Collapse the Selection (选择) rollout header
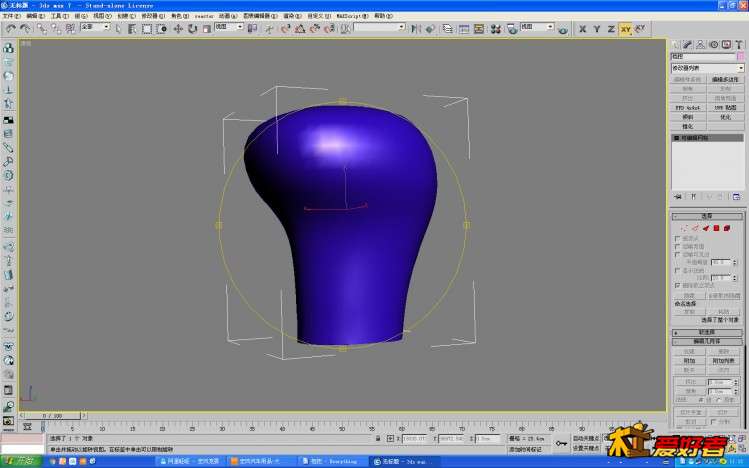The image size is (749, 468). pyautogui.click(x=707, y=216)
